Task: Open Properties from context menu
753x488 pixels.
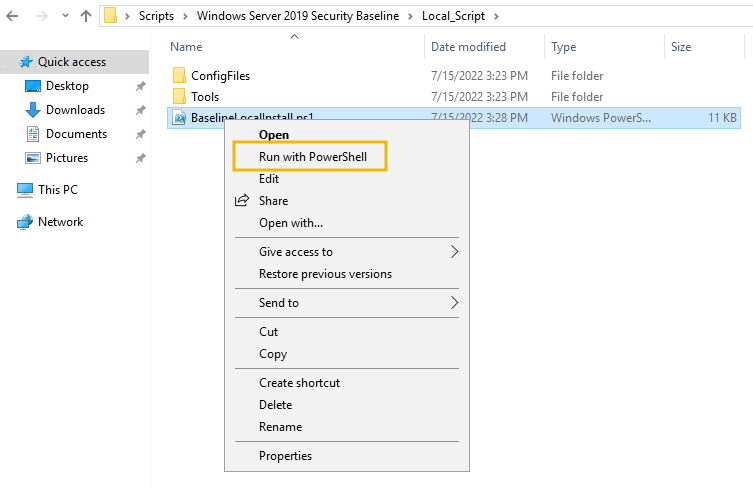Action: [285, 456]
